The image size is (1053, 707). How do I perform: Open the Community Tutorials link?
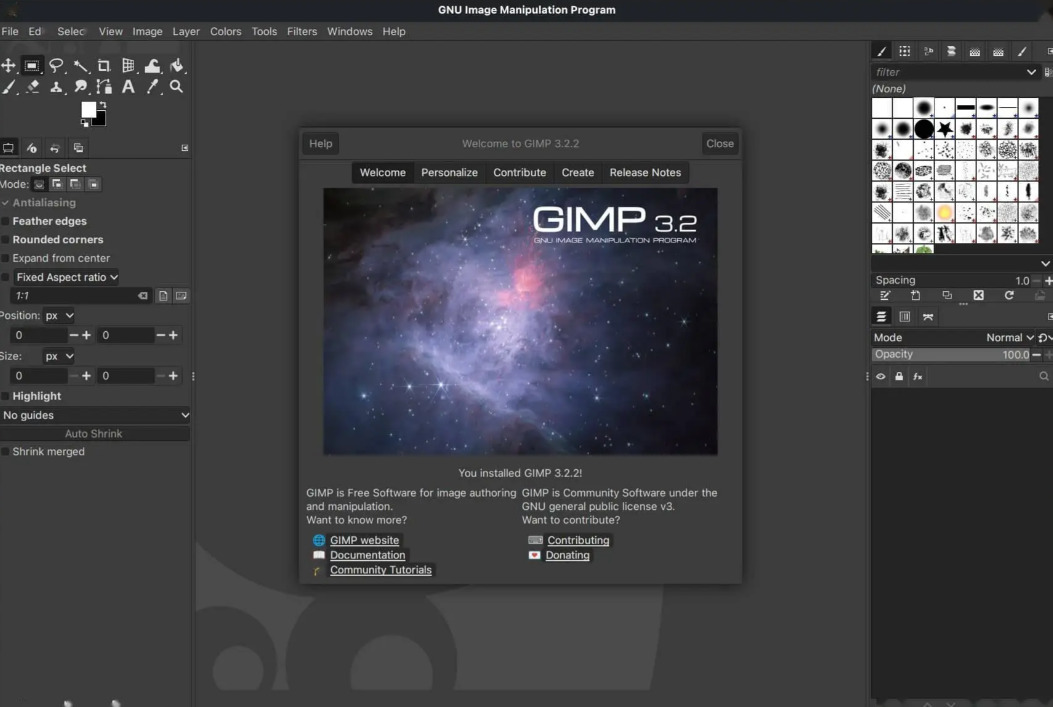(x=381, y=570)
